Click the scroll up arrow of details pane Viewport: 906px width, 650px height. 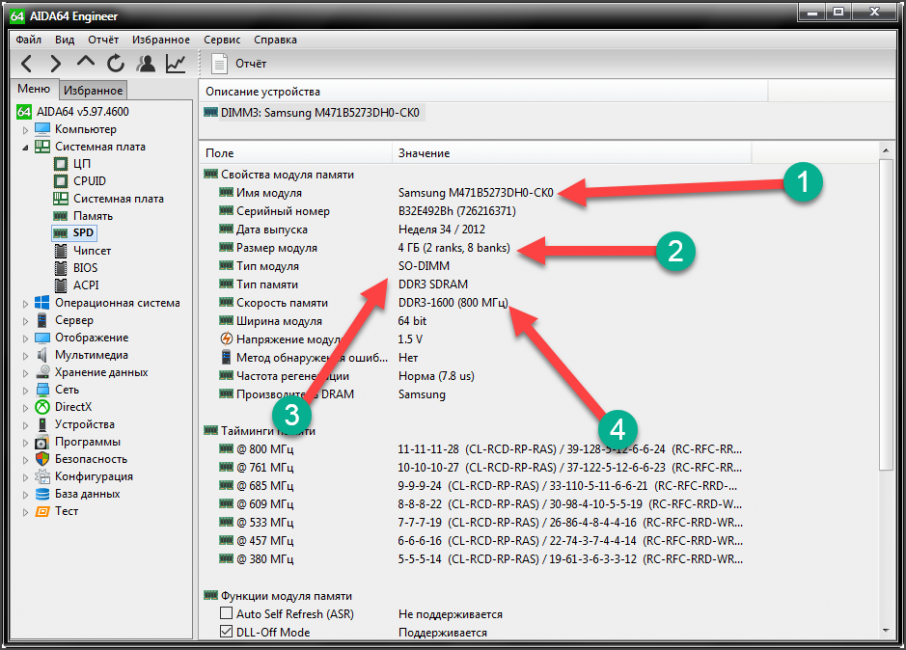[886, 151]
